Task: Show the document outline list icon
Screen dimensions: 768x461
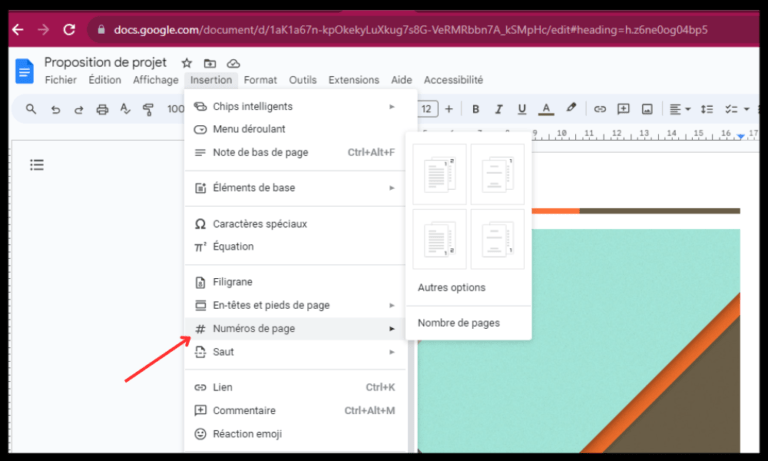Action: (x=37, y=165)
